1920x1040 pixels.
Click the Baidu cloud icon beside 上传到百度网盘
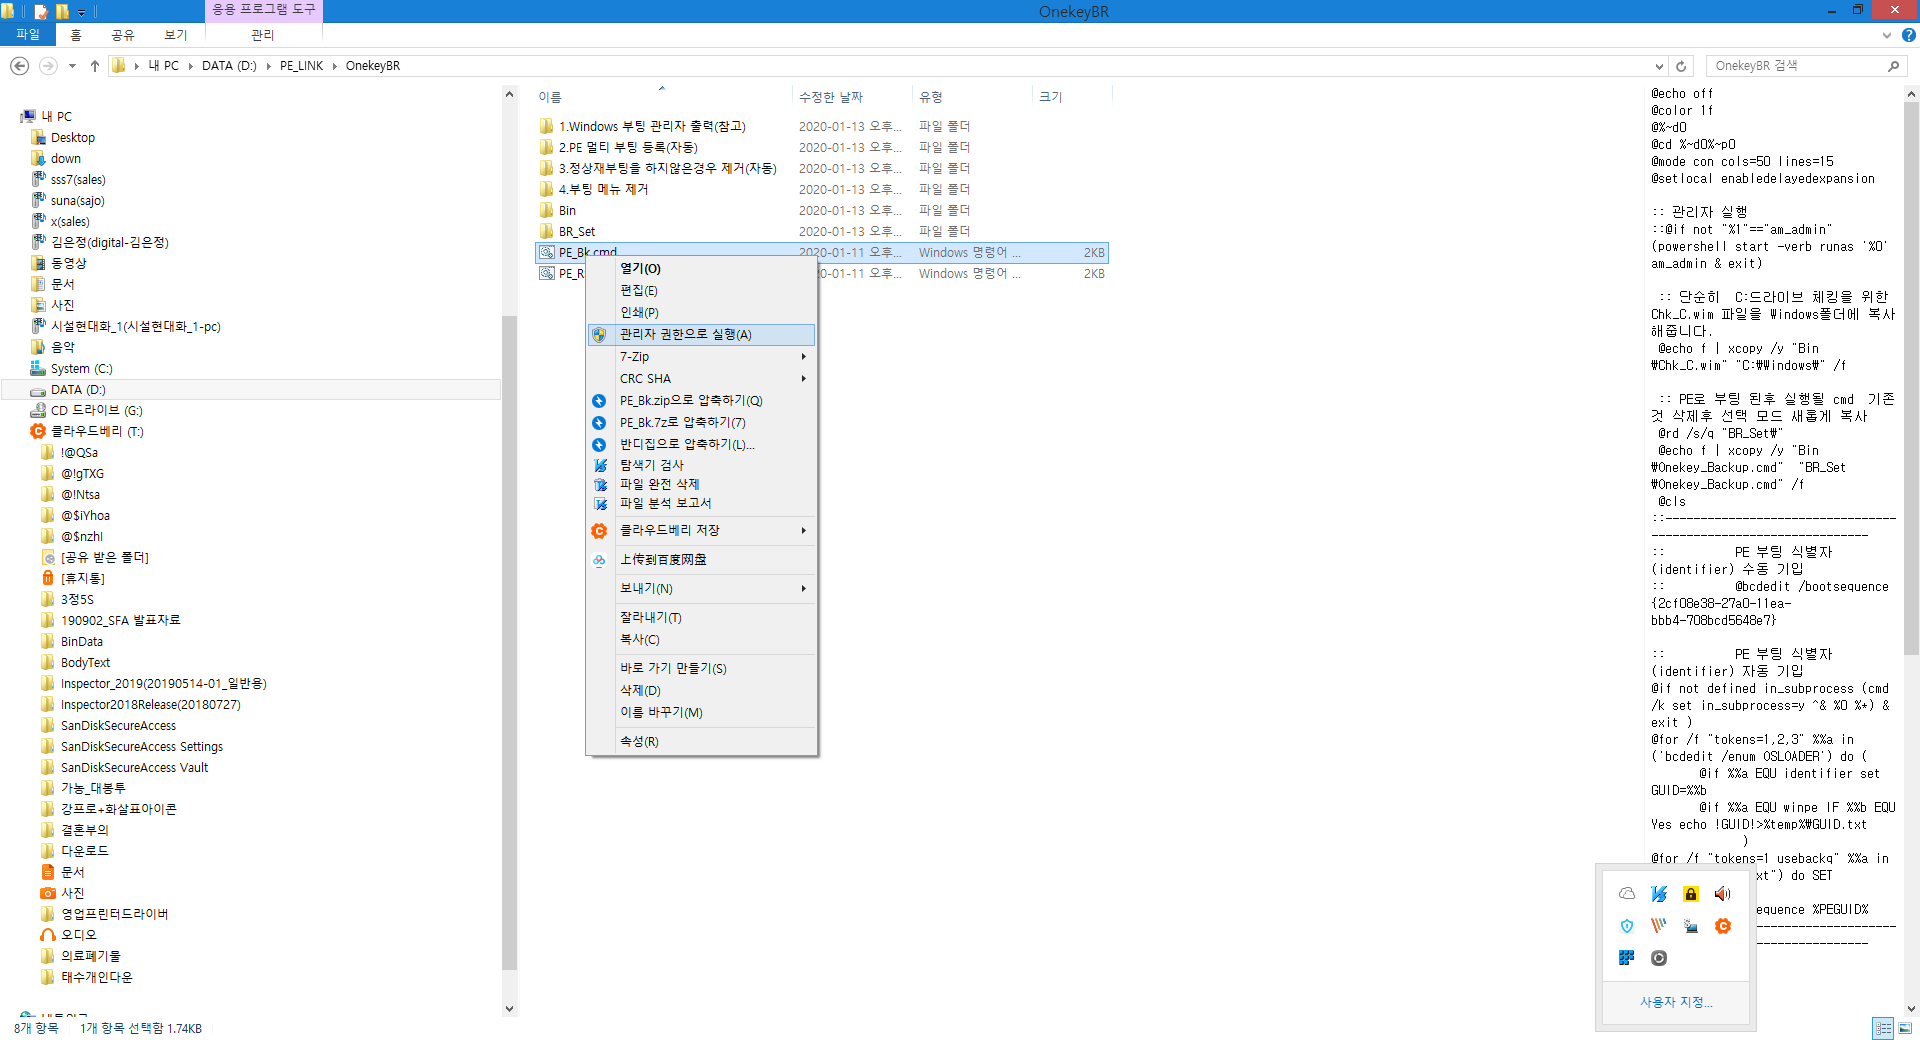point(599,560)
